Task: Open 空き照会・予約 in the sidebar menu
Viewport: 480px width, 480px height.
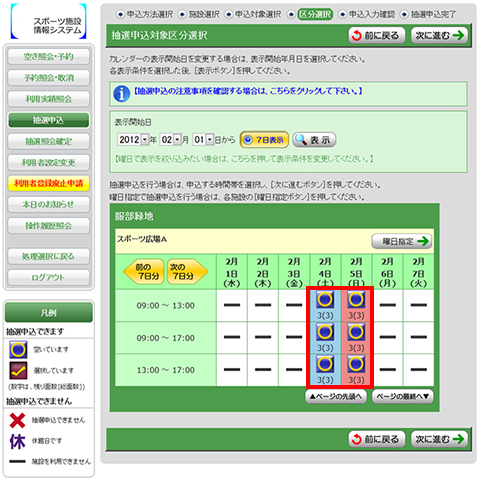Action: coord(49,57)
